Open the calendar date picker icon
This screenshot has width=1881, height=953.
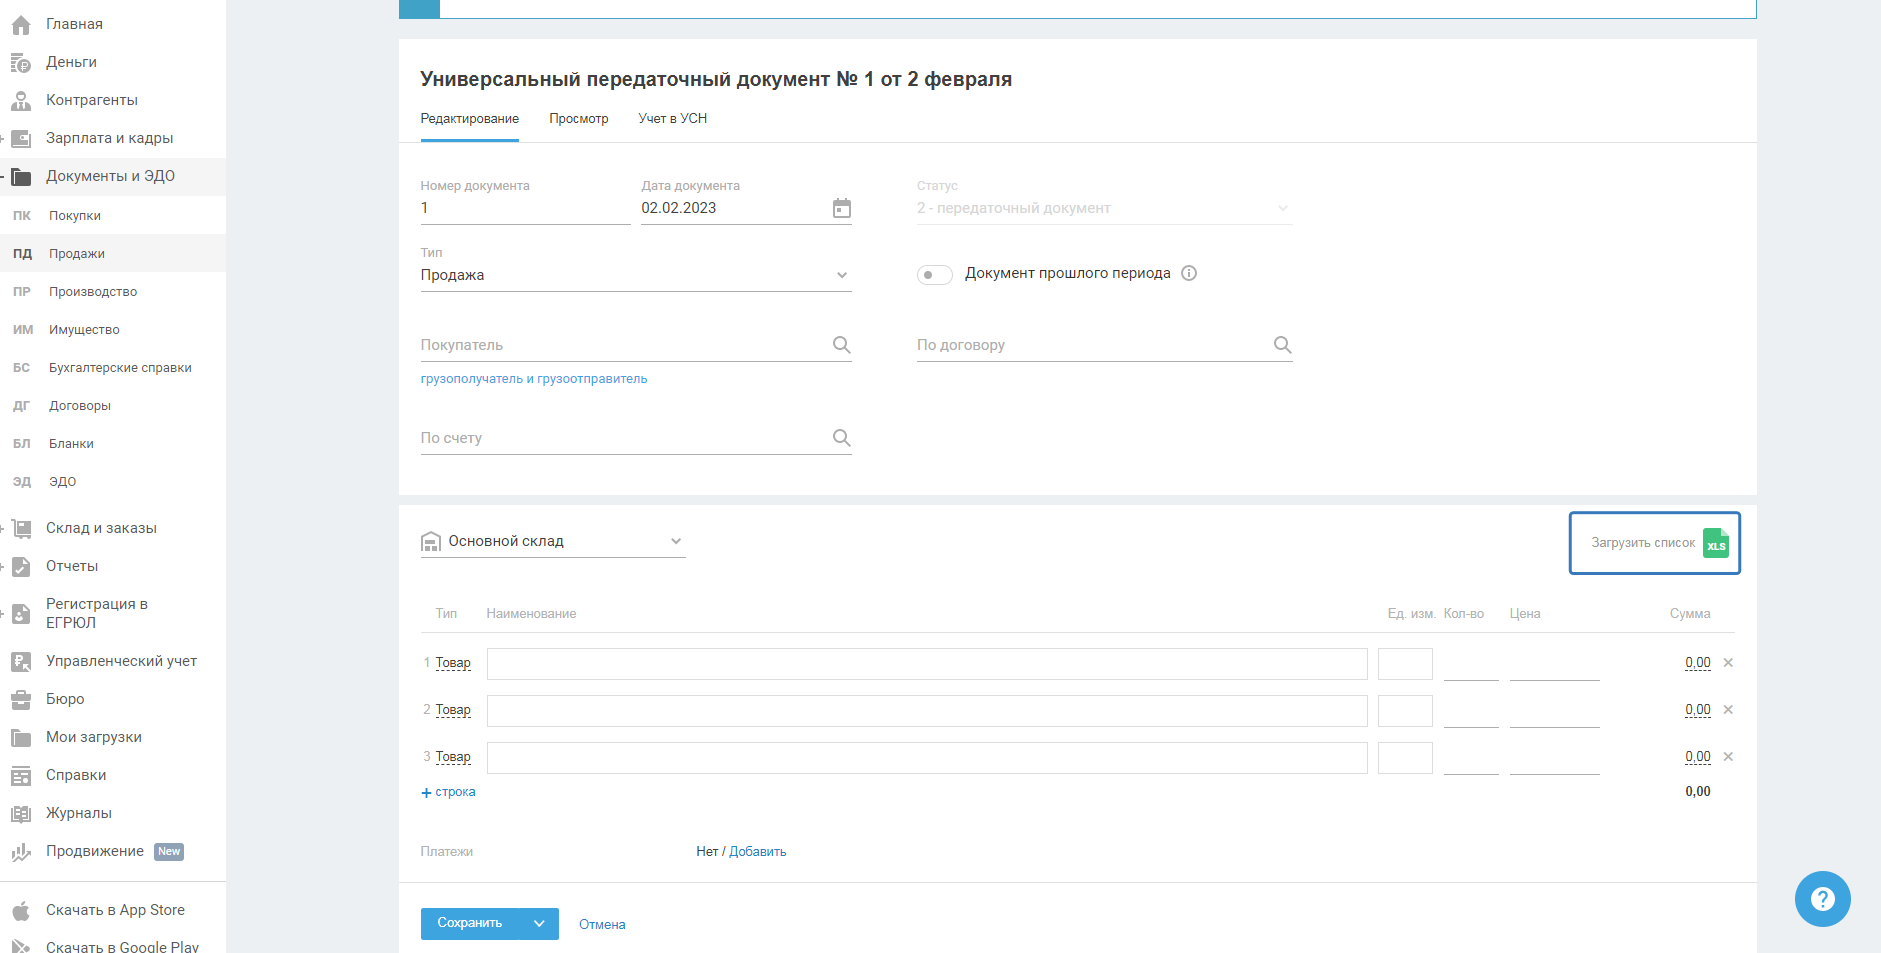pyautogui.click(x=842, y=208)
